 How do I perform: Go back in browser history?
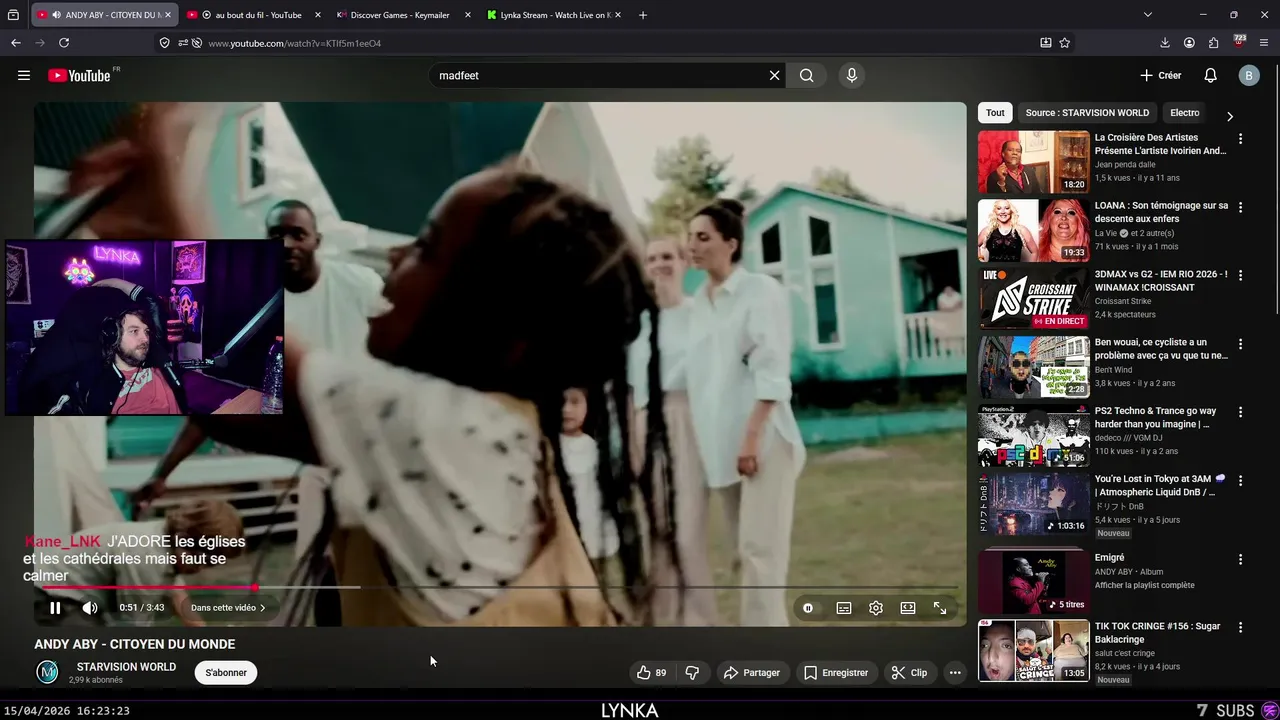pyautogui.click(x=16, y=43)
